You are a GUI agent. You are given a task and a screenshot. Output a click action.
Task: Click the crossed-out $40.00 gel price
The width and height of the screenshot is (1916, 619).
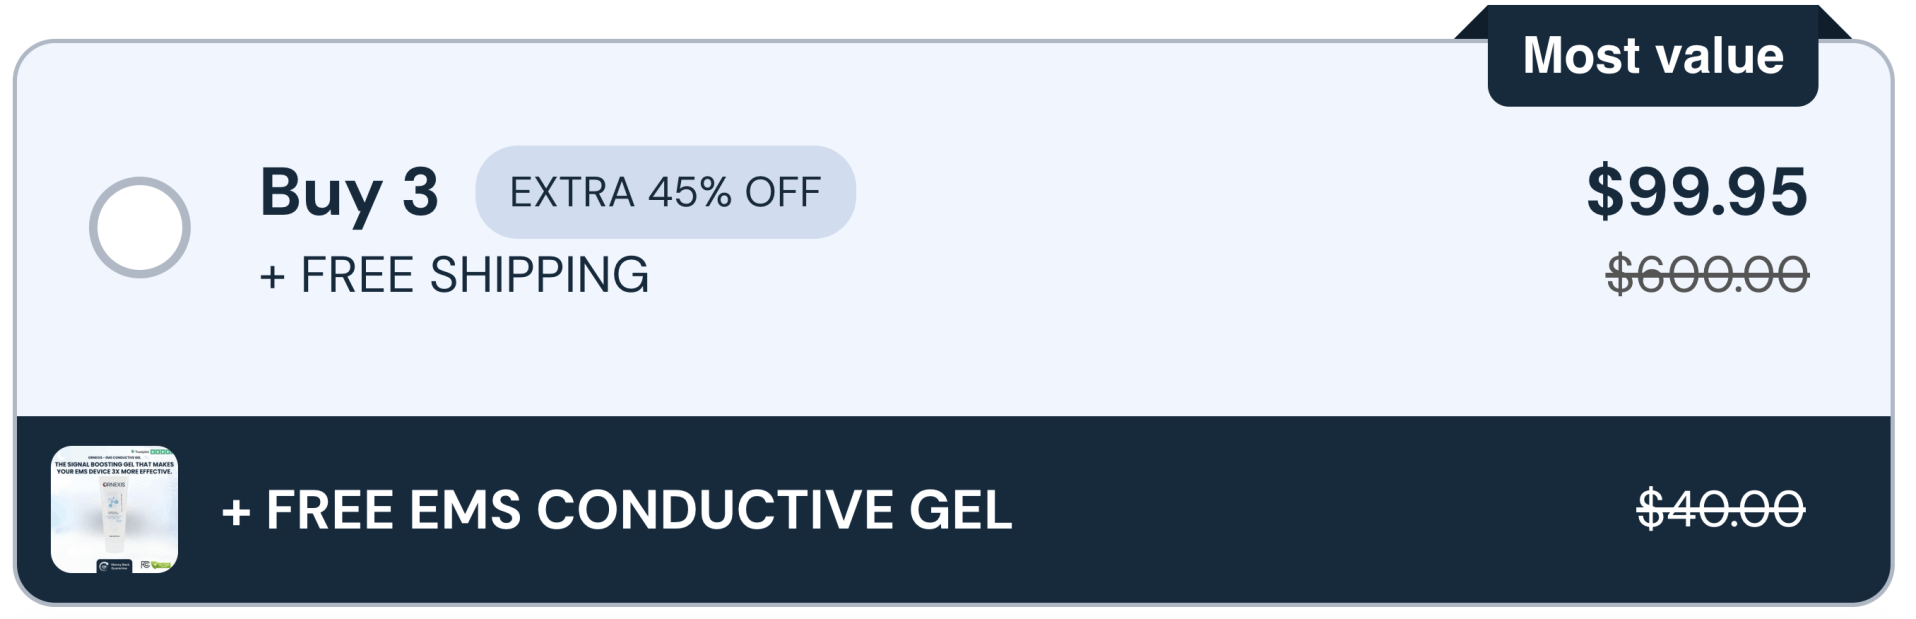click(x=1720, y=509)
